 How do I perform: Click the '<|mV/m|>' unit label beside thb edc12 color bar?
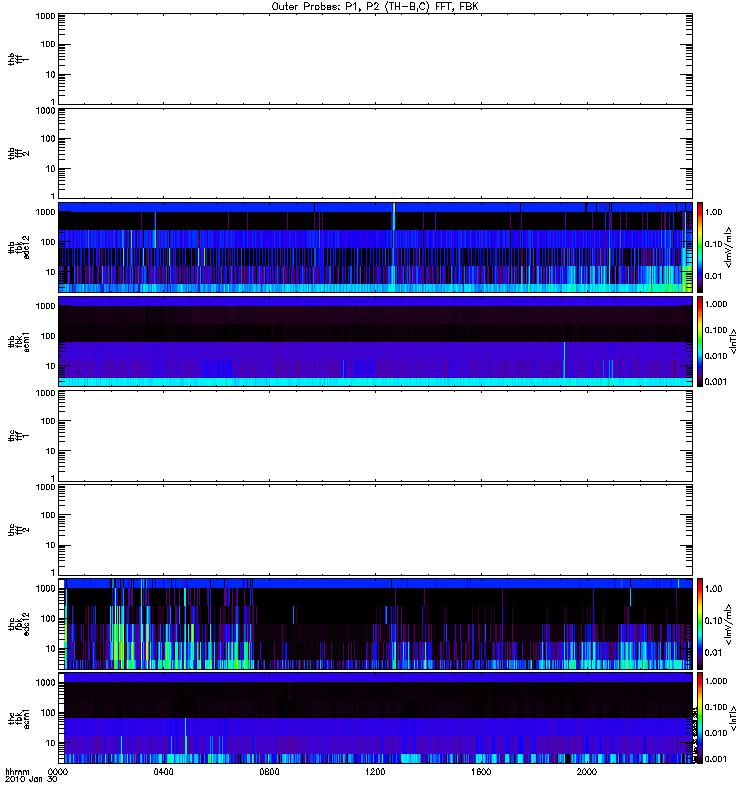click(729, 247)
